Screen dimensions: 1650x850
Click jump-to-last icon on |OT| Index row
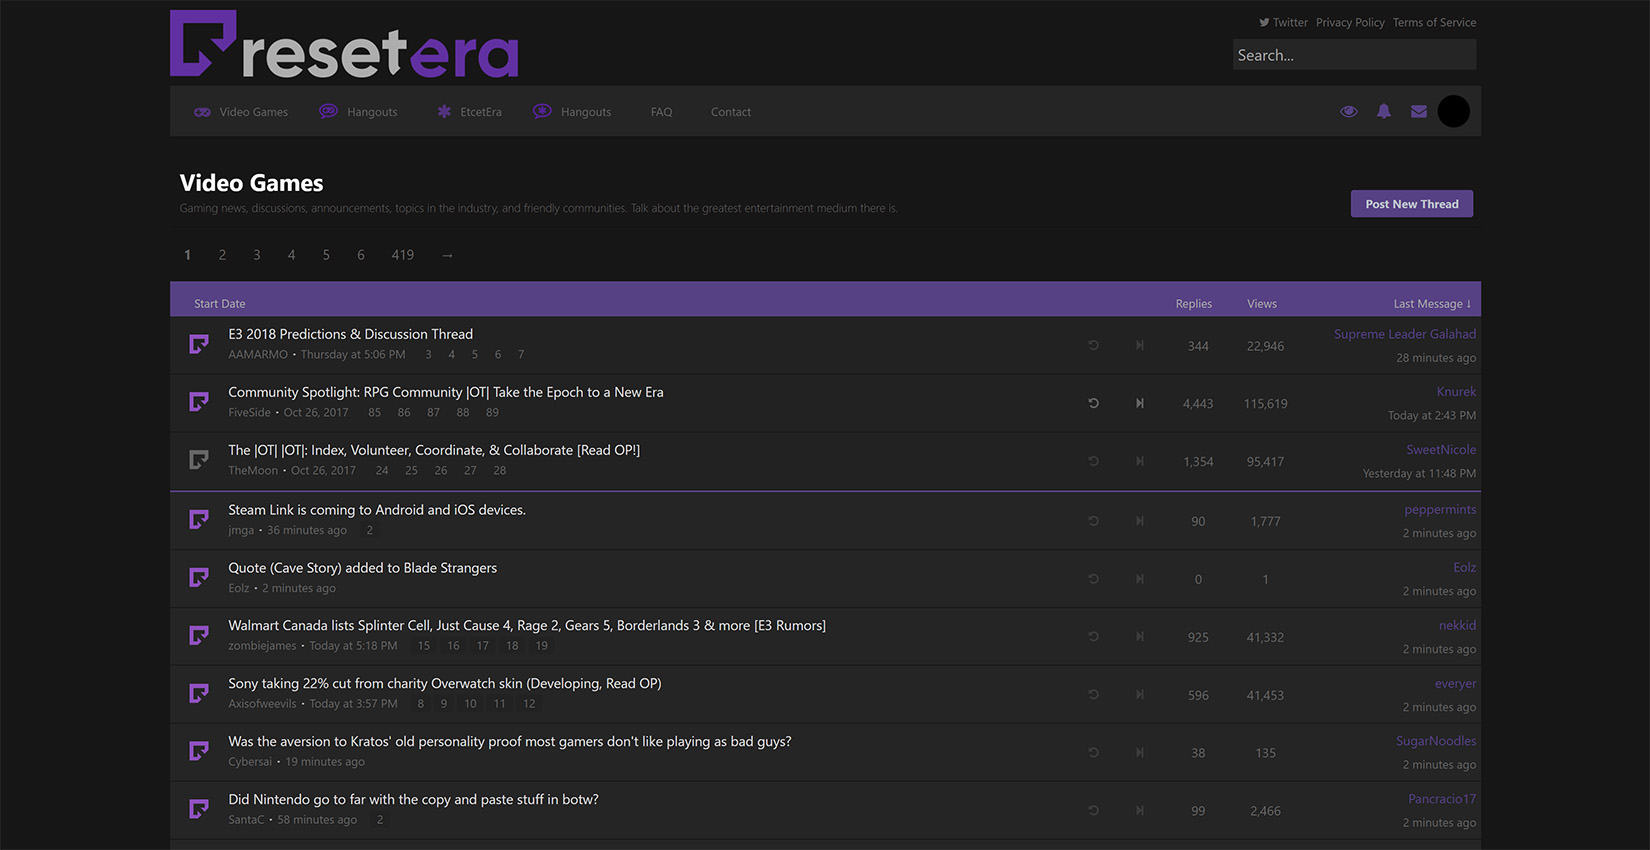(x=1139, y=461)
